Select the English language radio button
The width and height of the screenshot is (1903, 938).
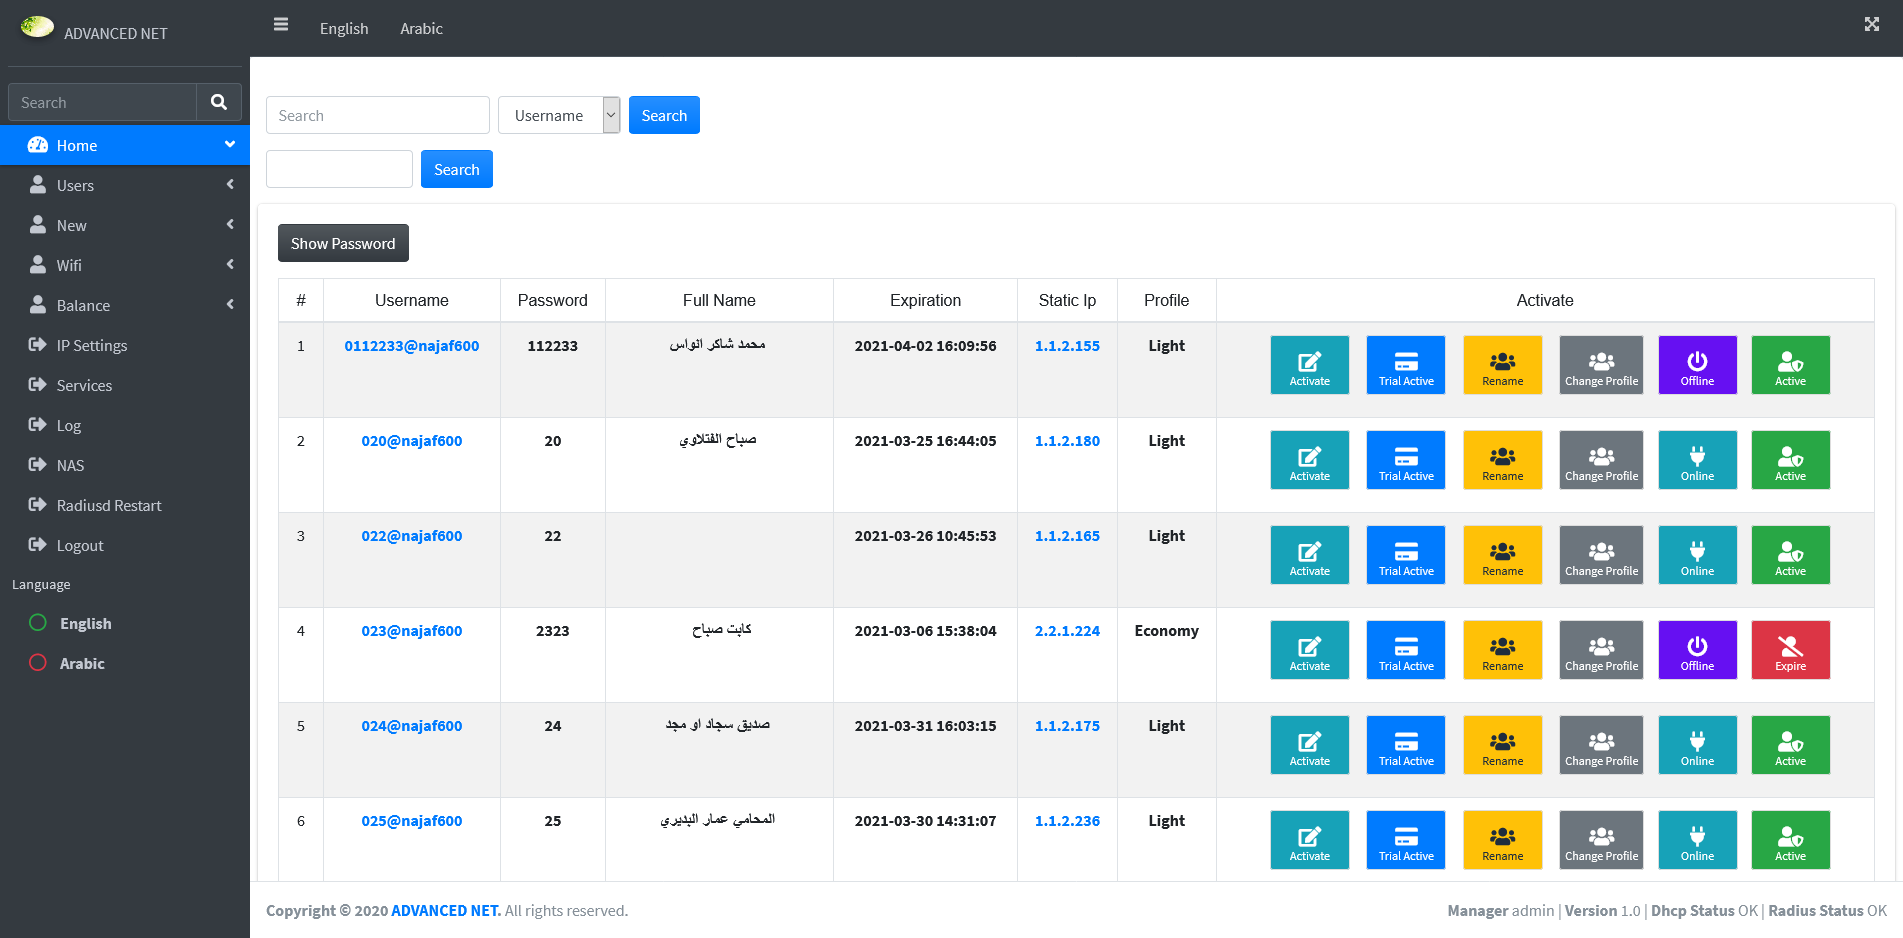(x=37, y=622)
